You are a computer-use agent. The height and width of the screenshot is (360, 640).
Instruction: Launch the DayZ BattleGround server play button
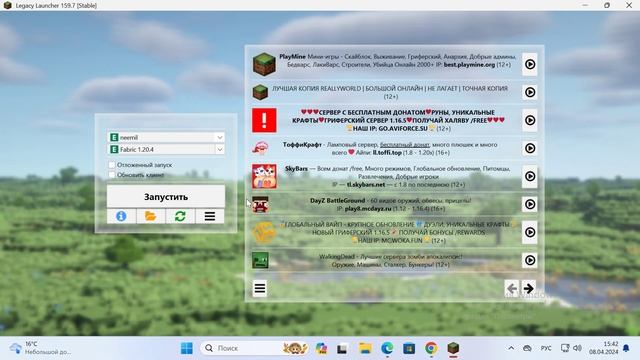click(x=529, y=204)
